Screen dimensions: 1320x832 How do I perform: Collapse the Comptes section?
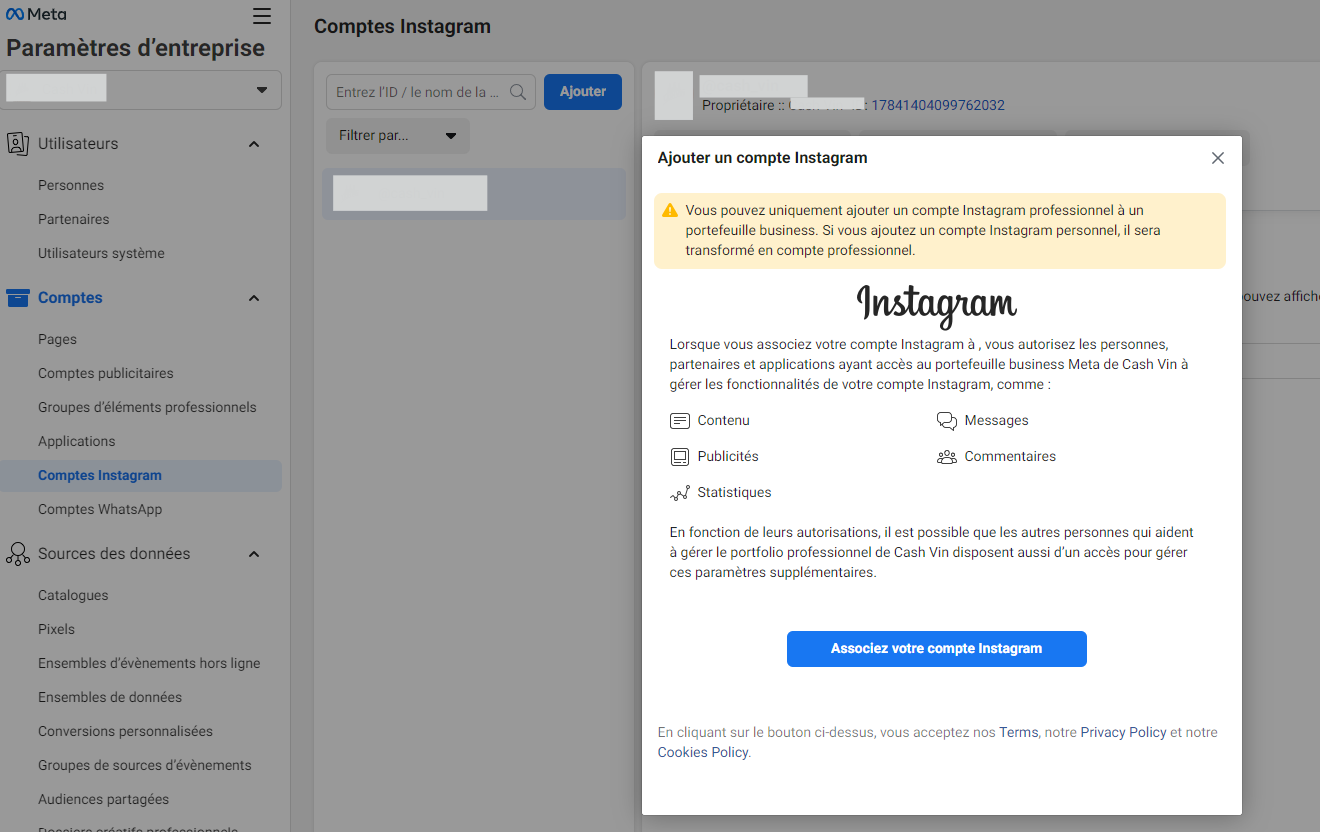254,298
